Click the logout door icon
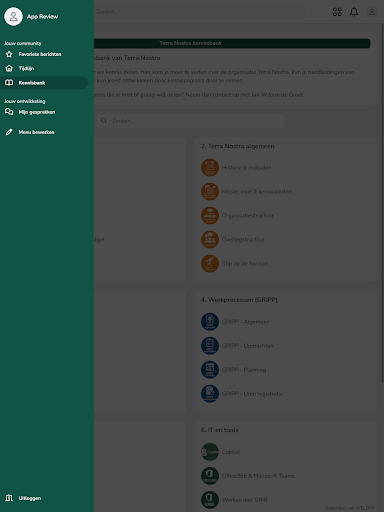Viewport: 384px width, 512px height. point(9,498)
